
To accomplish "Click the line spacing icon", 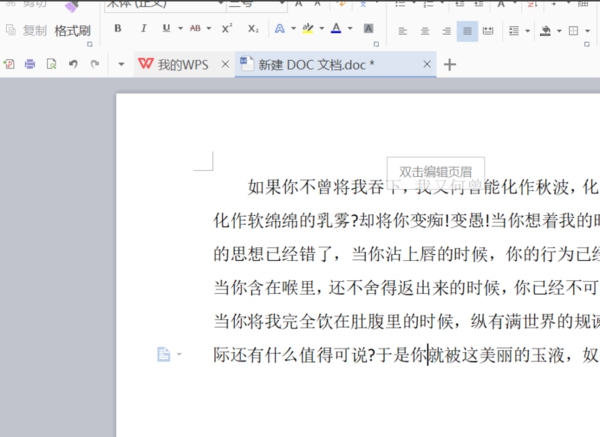I will click(514, 31).
